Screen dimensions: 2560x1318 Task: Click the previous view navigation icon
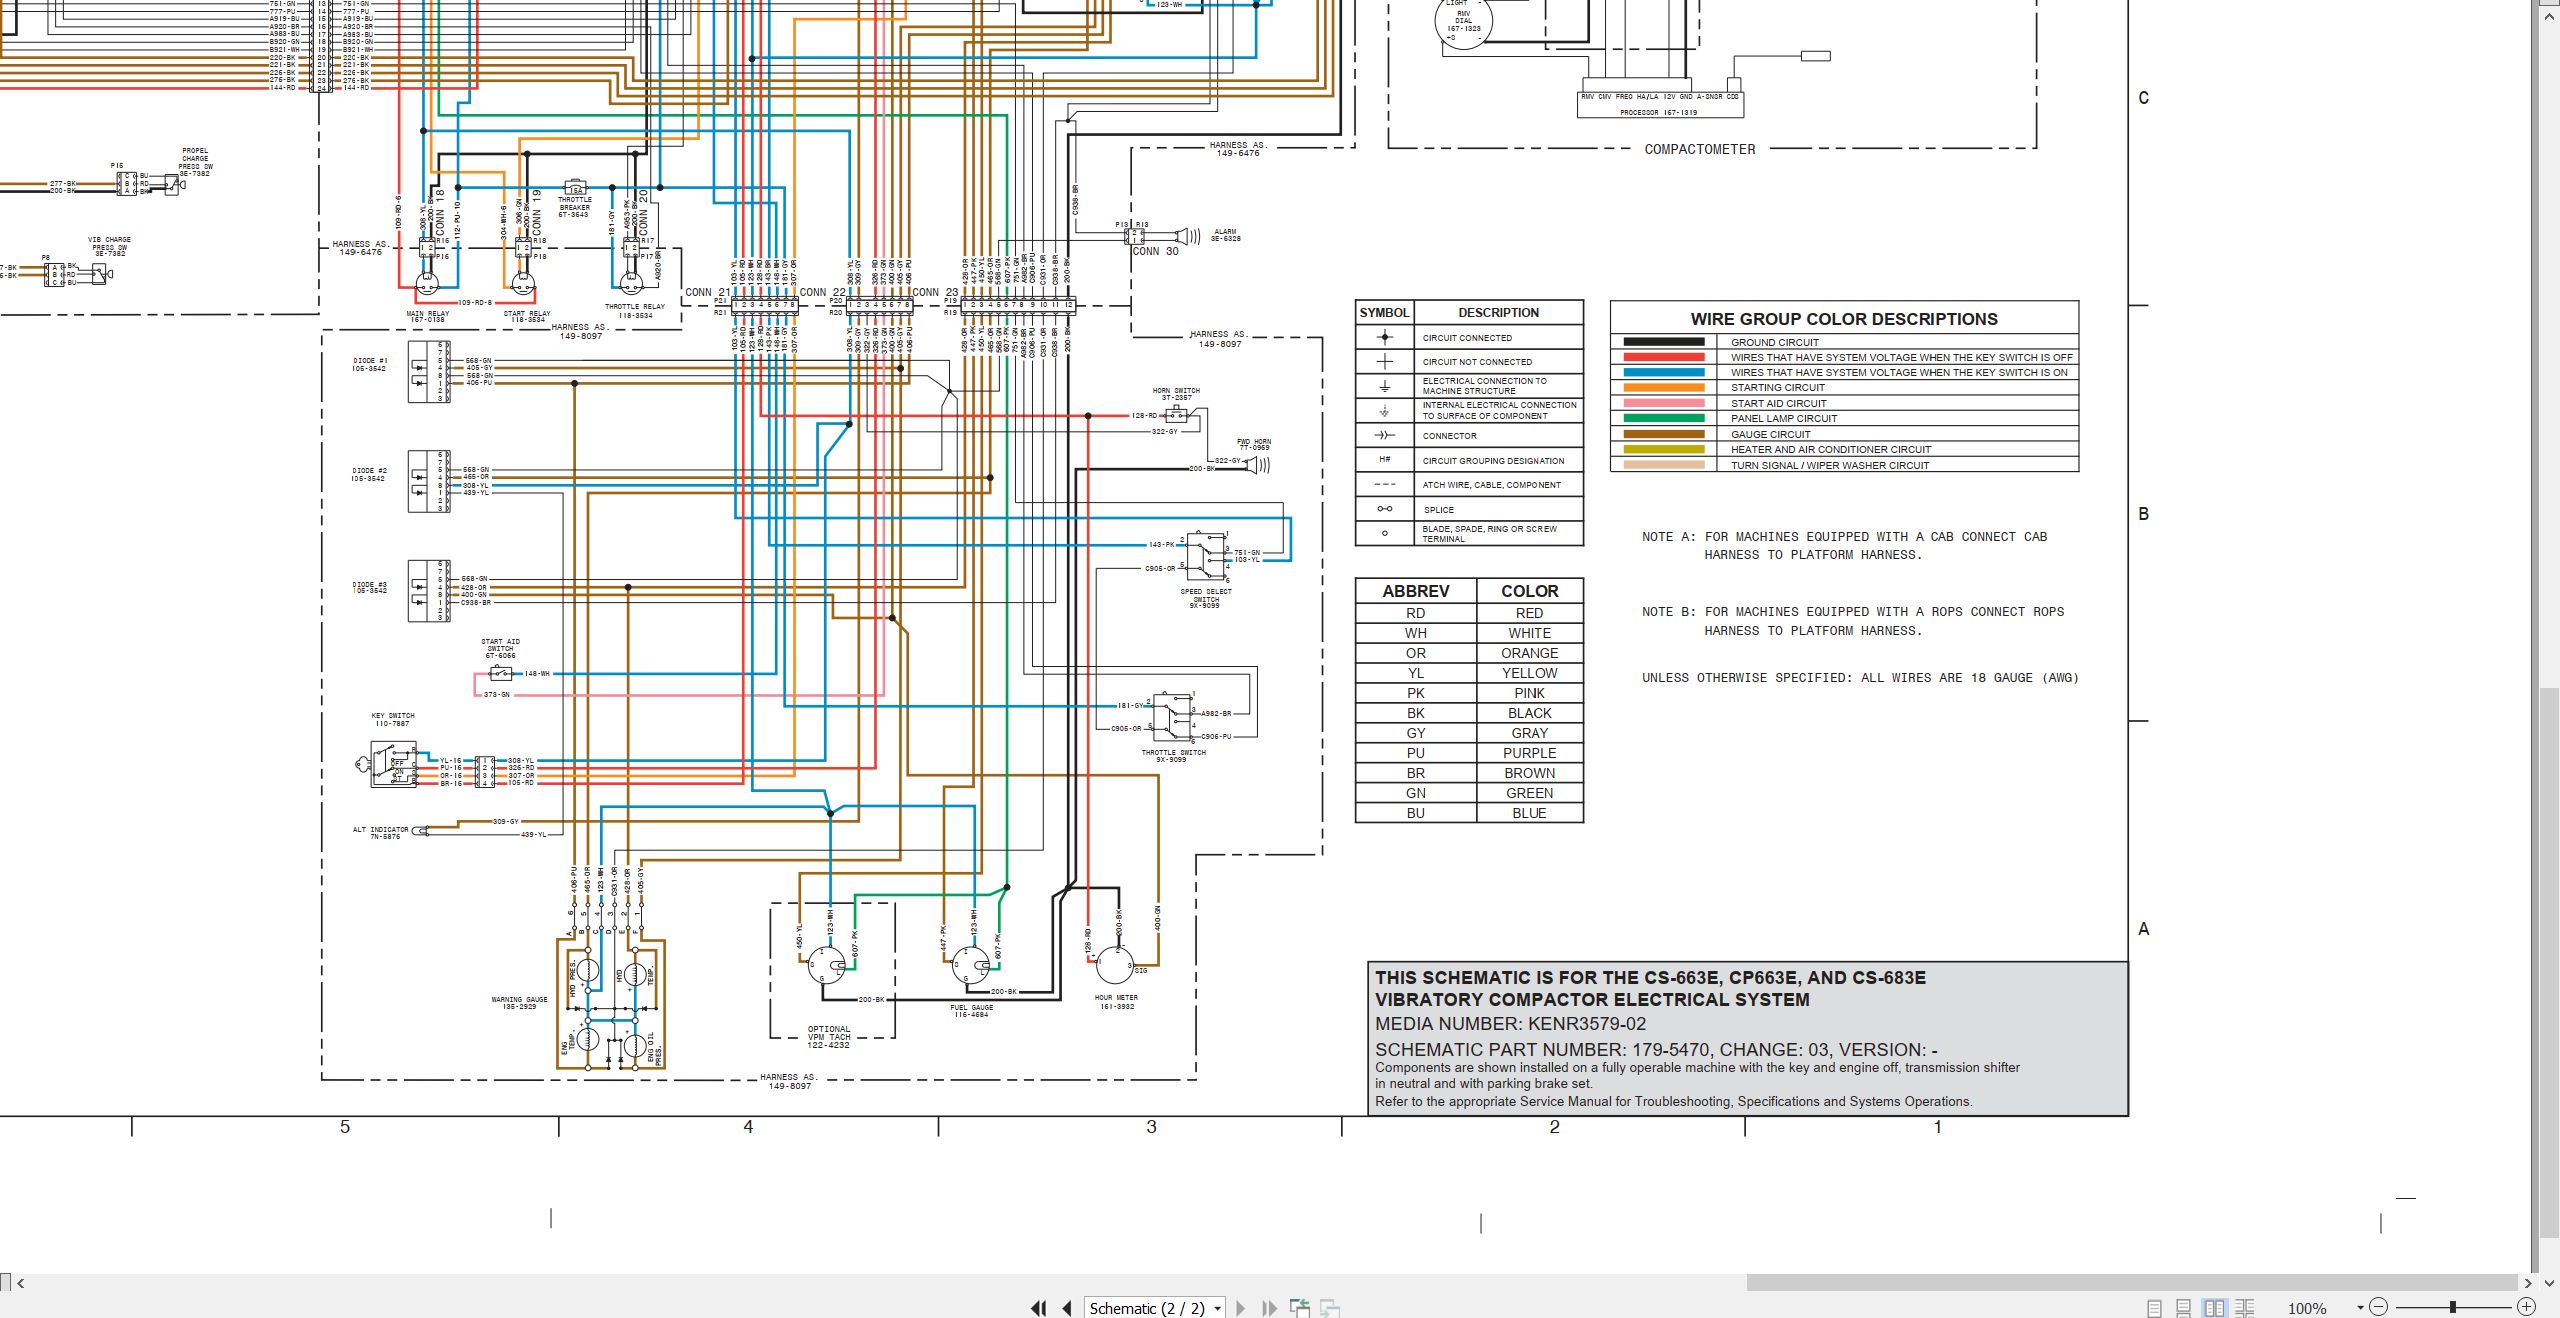pyautogui.click(x=1300, y=1307)
